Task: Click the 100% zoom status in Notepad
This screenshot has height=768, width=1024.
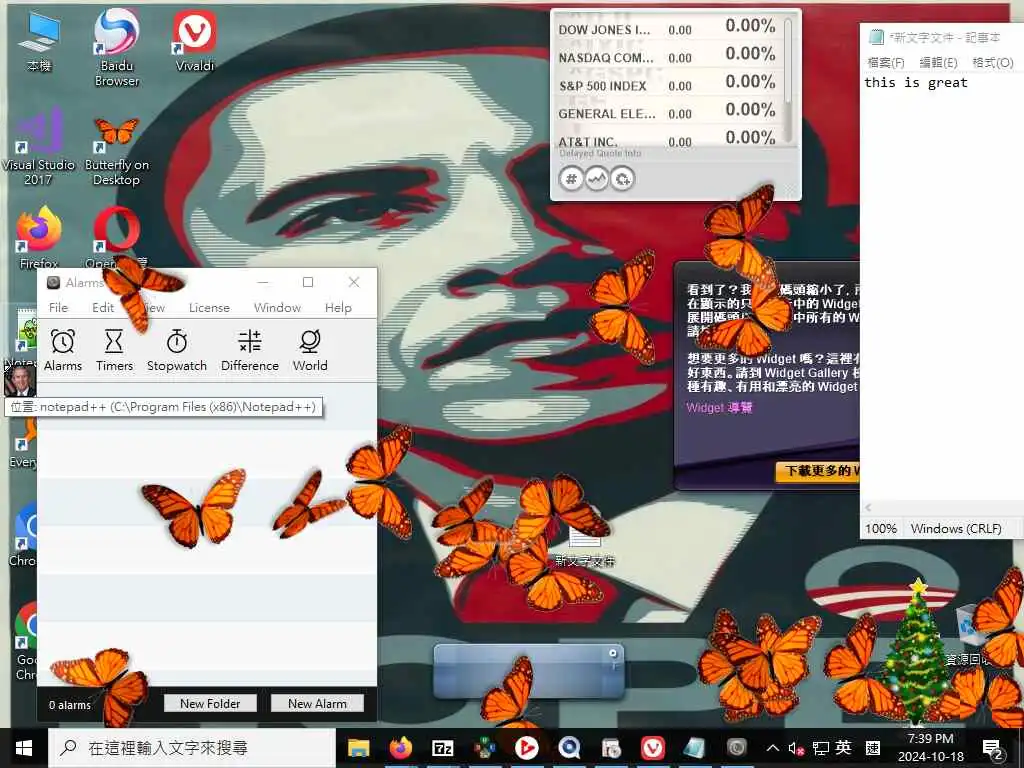Action: point(881,528)
